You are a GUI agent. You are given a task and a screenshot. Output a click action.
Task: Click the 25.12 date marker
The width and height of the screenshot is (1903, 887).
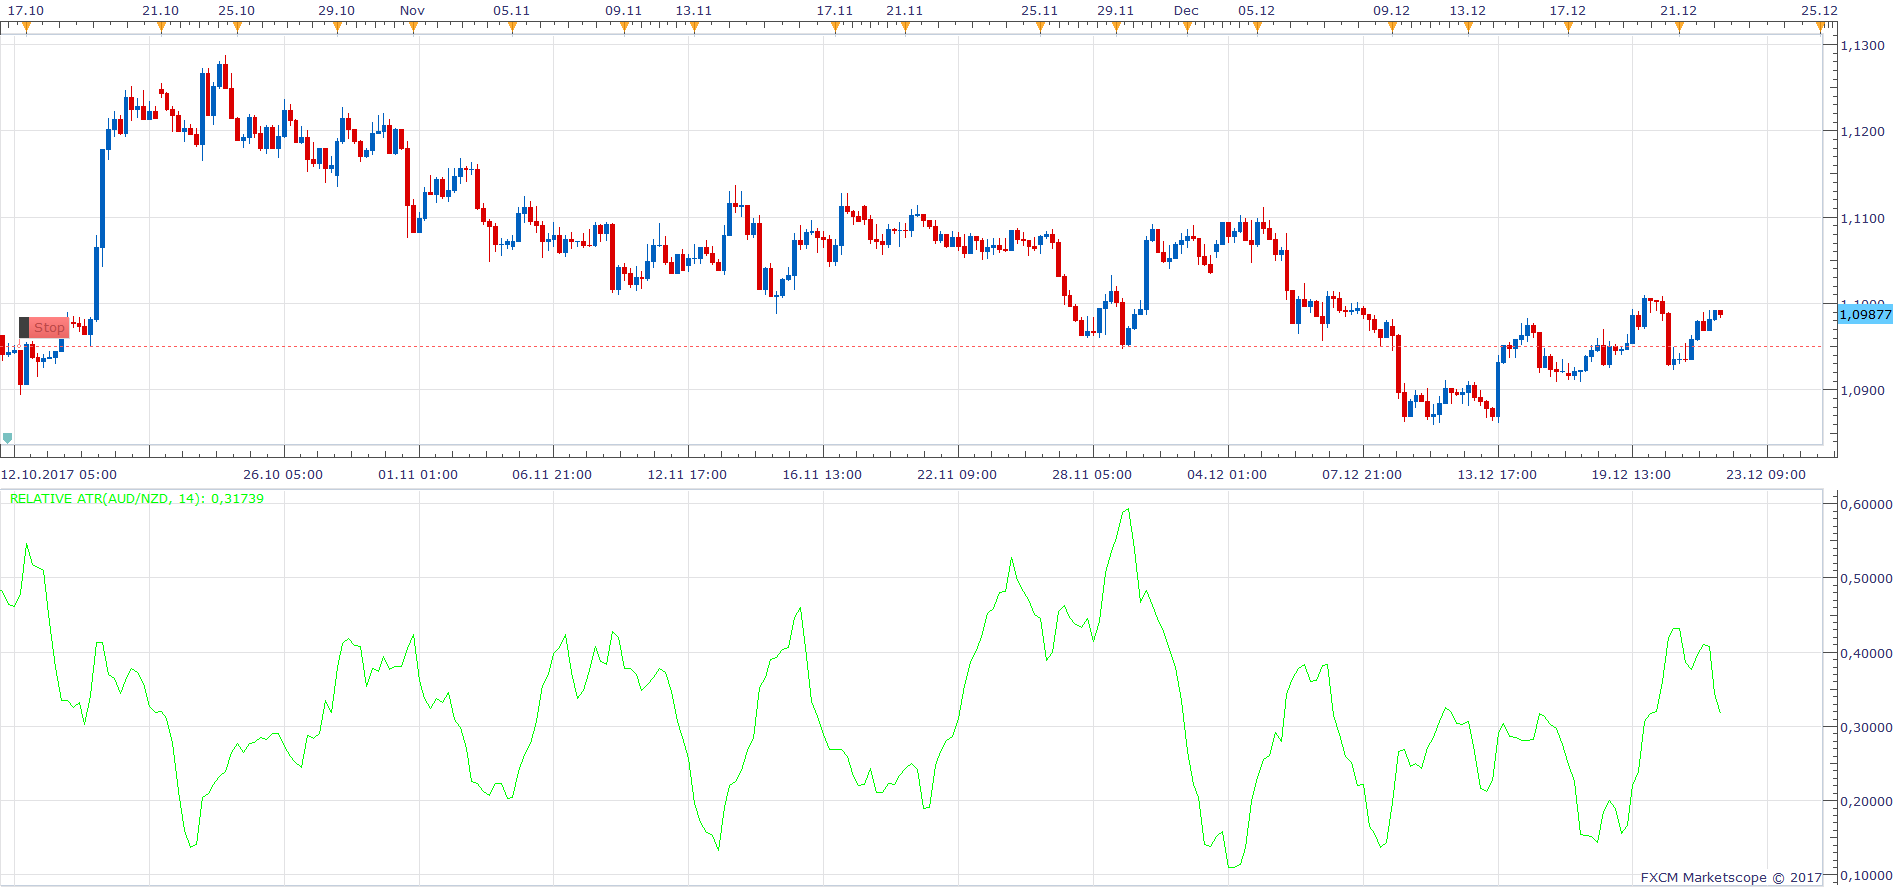[x=1820, y=27]
